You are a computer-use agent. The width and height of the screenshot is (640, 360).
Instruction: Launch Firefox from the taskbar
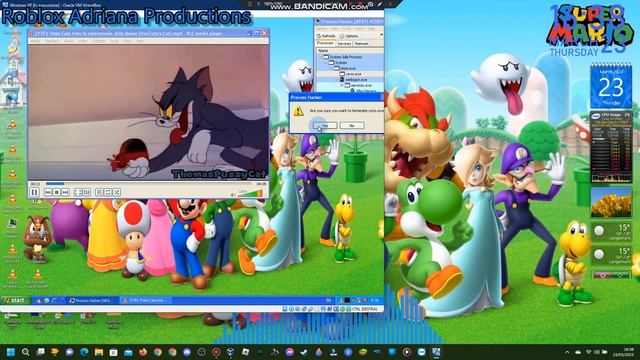[143, 352]
